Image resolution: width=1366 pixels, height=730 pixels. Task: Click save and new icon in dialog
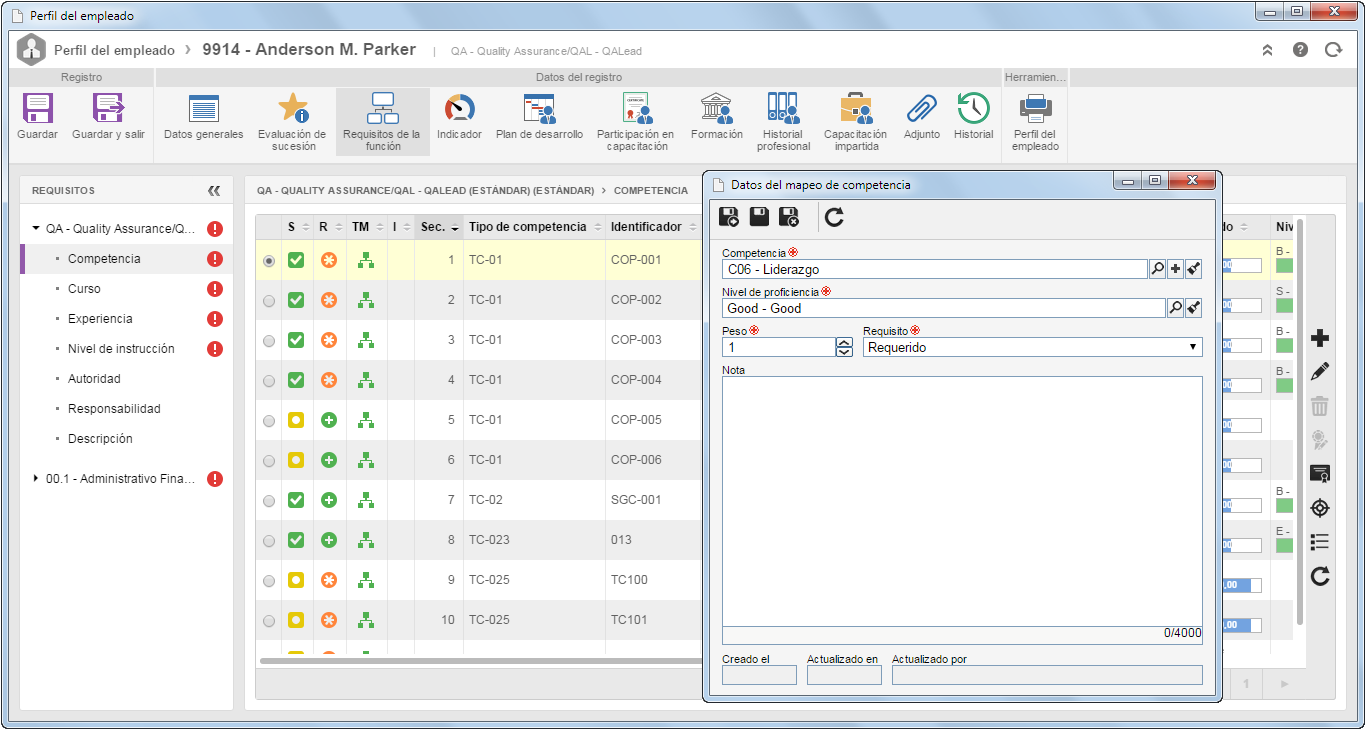pos(730,216)
